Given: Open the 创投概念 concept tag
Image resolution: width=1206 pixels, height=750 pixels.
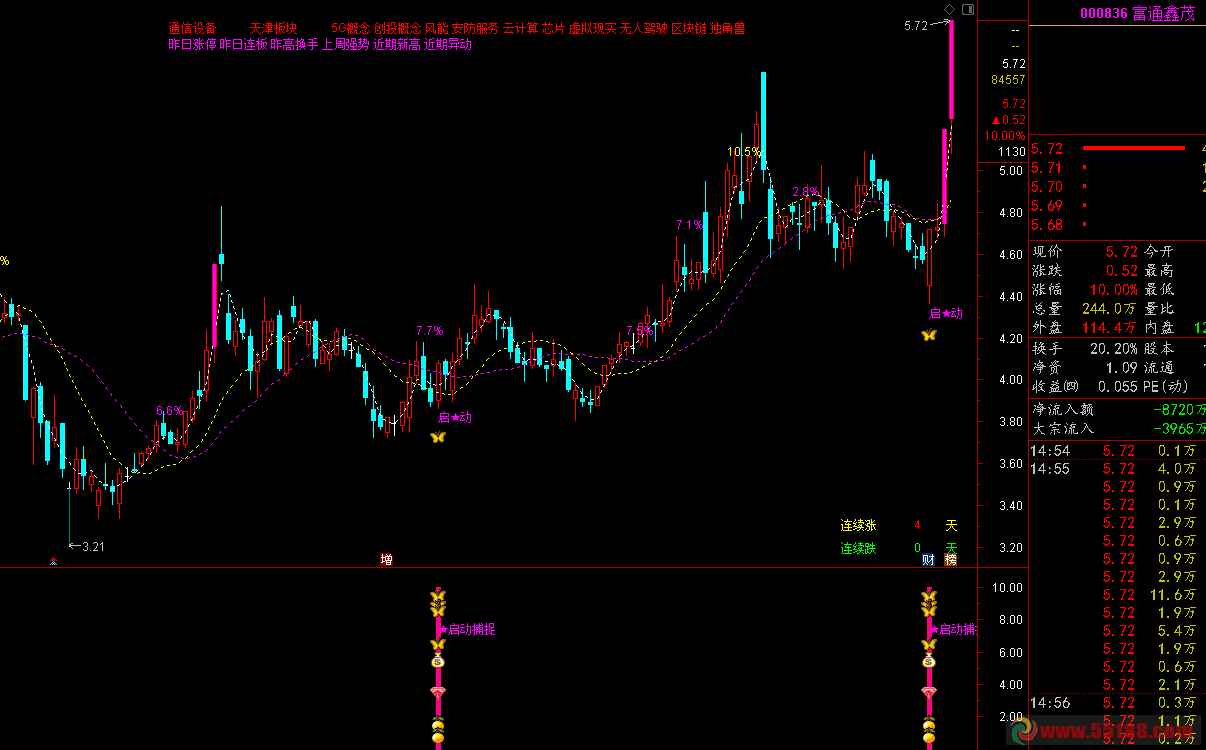Looking at the screenshot, I should [x=397, y=29].
